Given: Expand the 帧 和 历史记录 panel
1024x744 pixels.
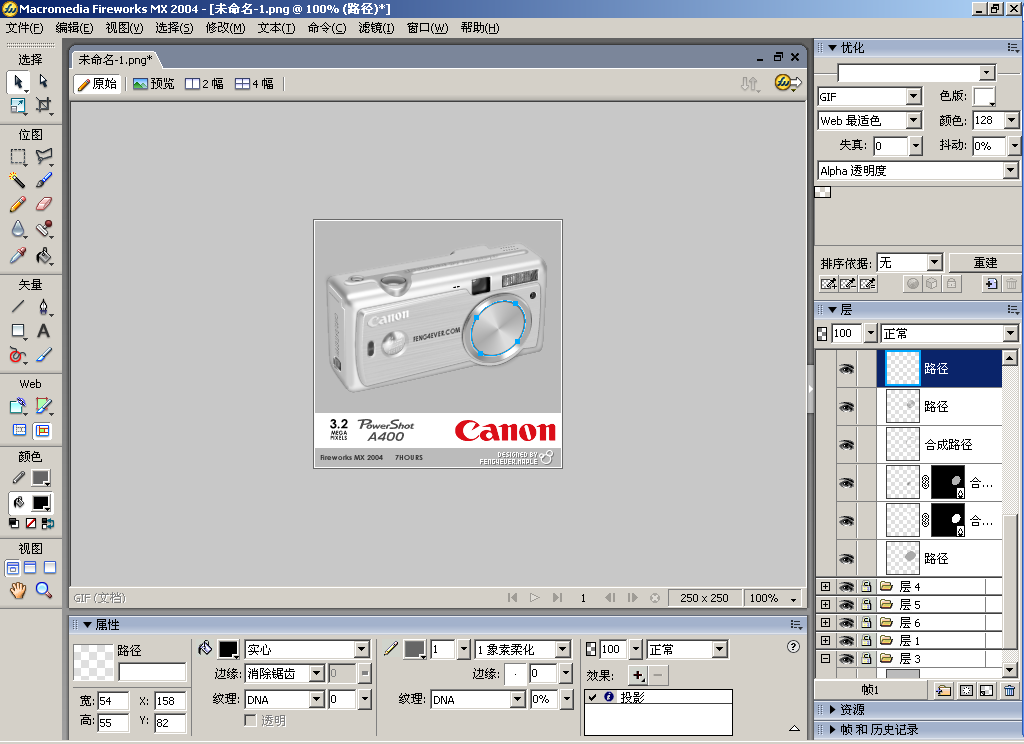Looking at the screenshot, I should pyautogui.click(x=833, y=730).
